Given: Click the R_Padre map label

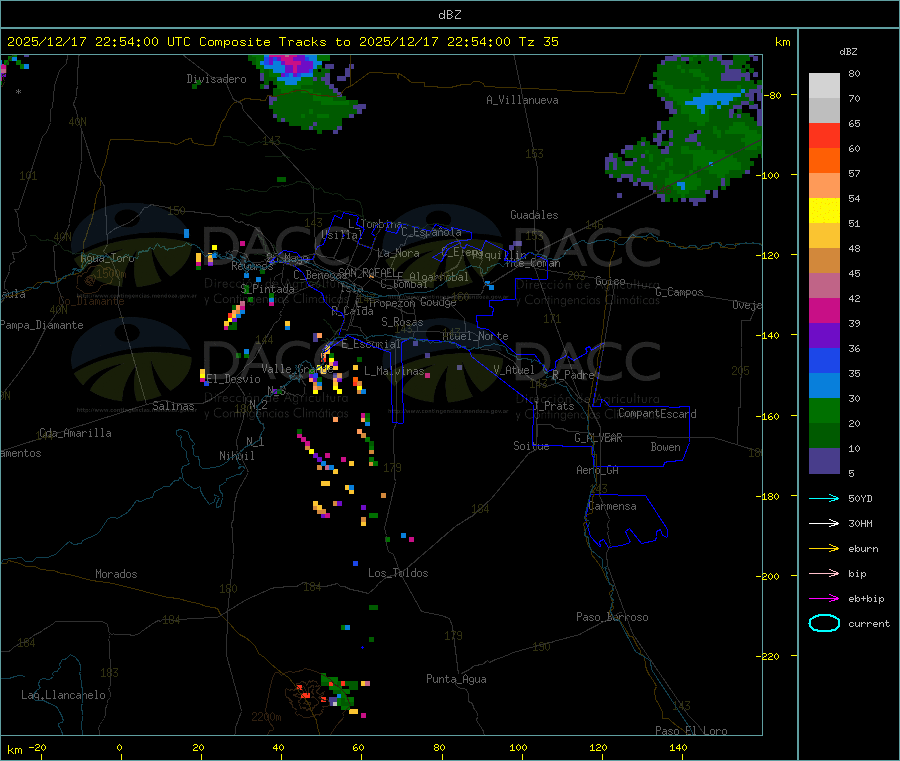Looking at the screenshot, I should 573,375.
